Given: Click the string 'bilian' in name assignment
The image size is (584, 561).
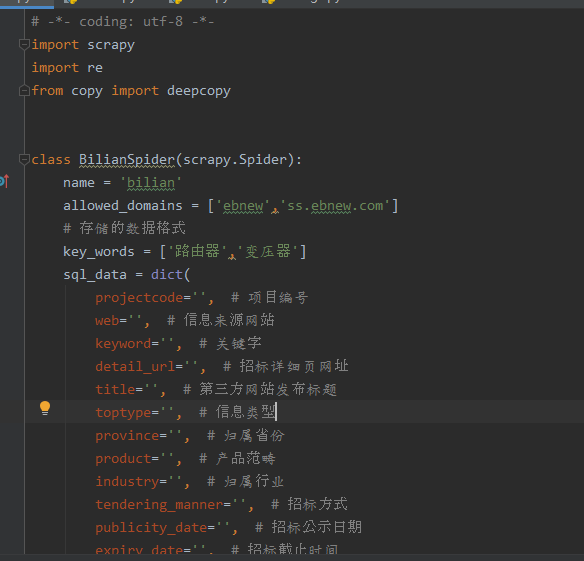Looking at the screenshot, I should tap(150, 183).
